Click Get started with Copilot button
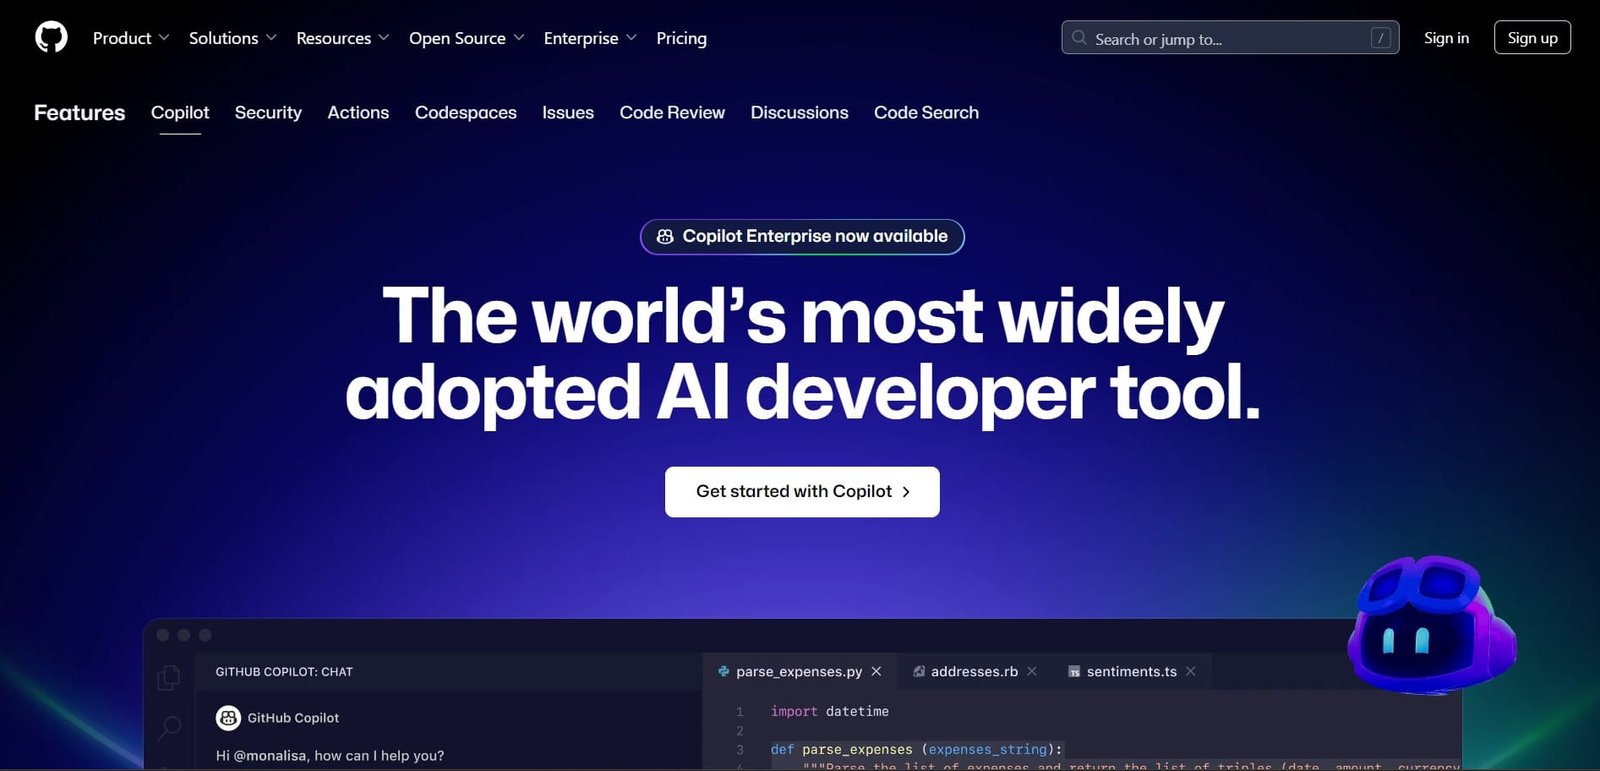The image size is (1600, 771). (x=802, y=492)
